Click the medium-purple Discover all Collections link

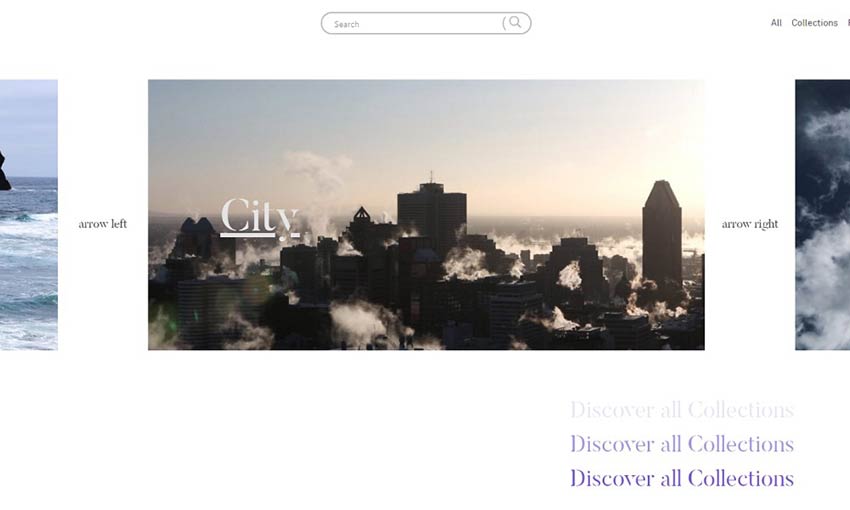(681, 444)
